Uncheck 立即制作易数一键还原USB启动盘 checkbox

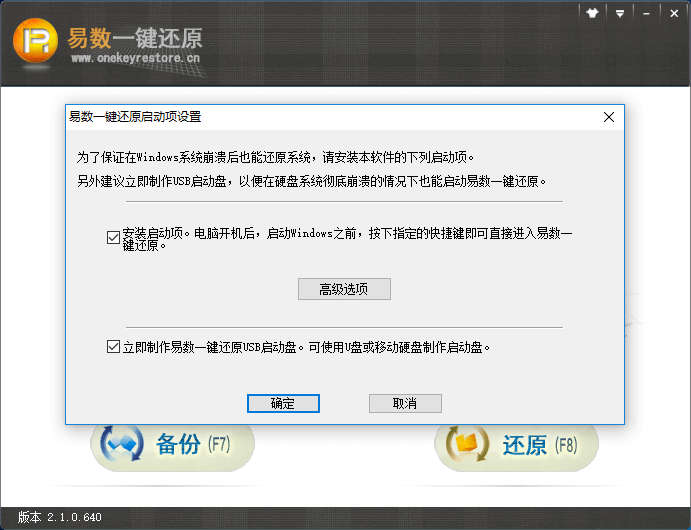113,347
